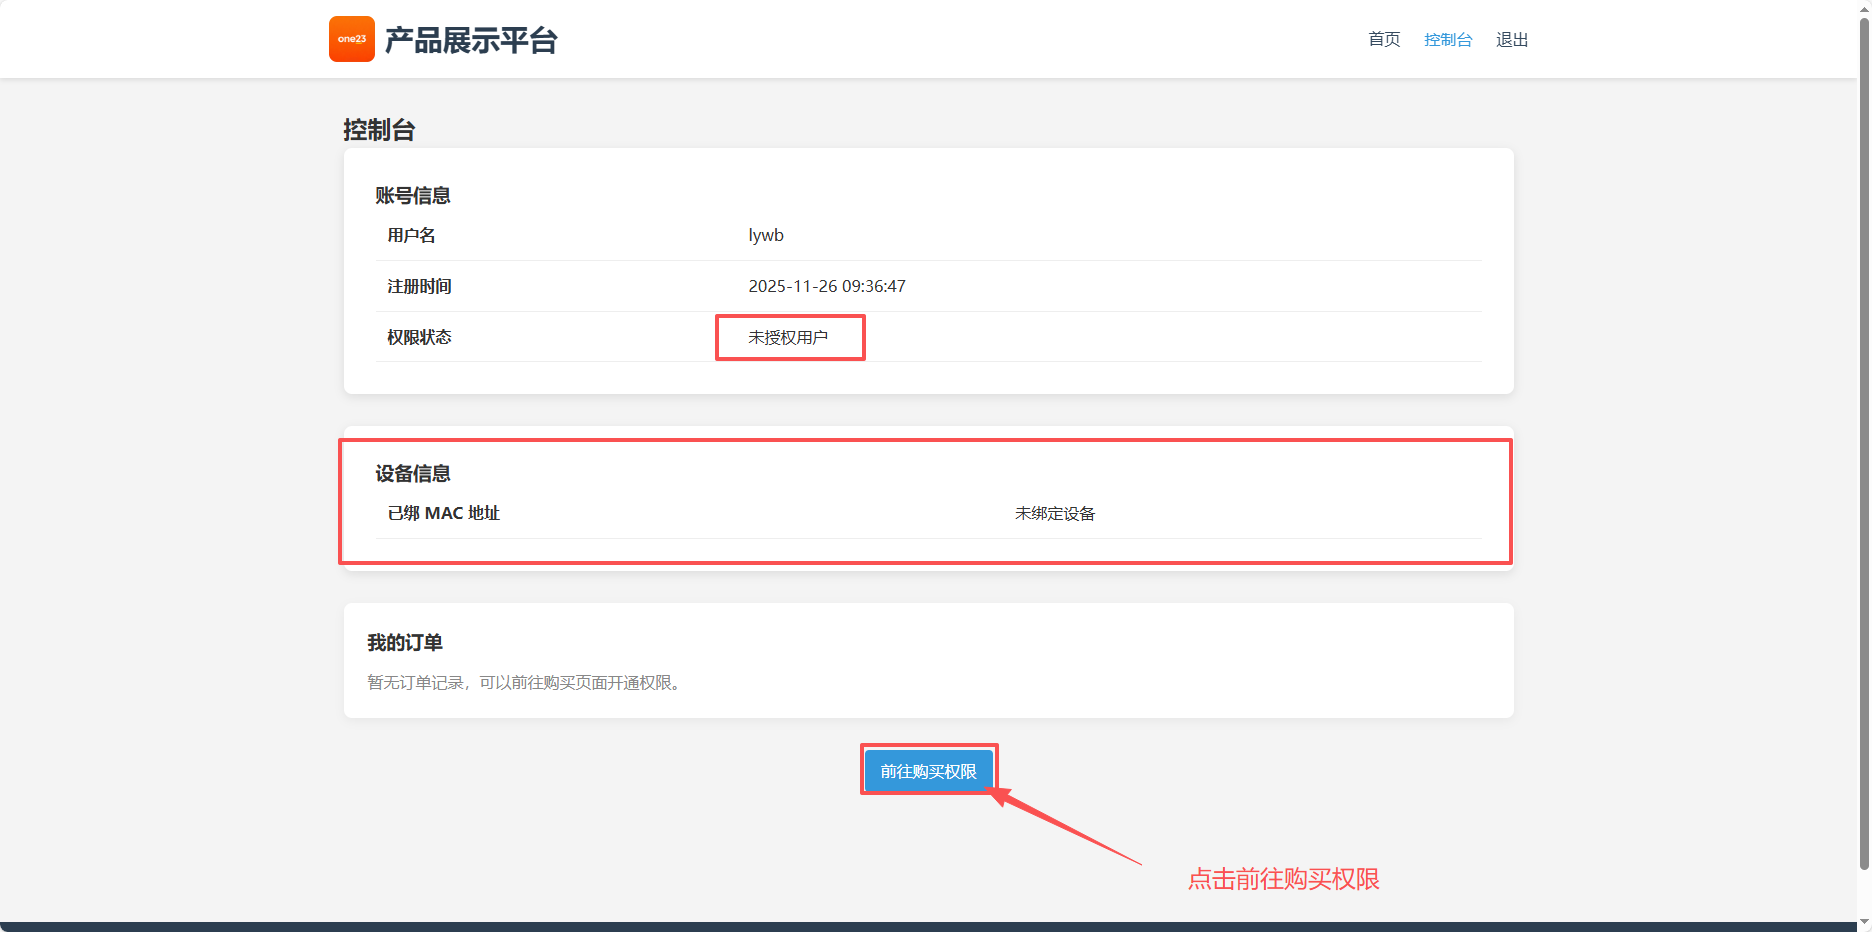Click the 暂无订单记录 notice text
This screenshot has width=1872, height=932.
tap(526, 683)
